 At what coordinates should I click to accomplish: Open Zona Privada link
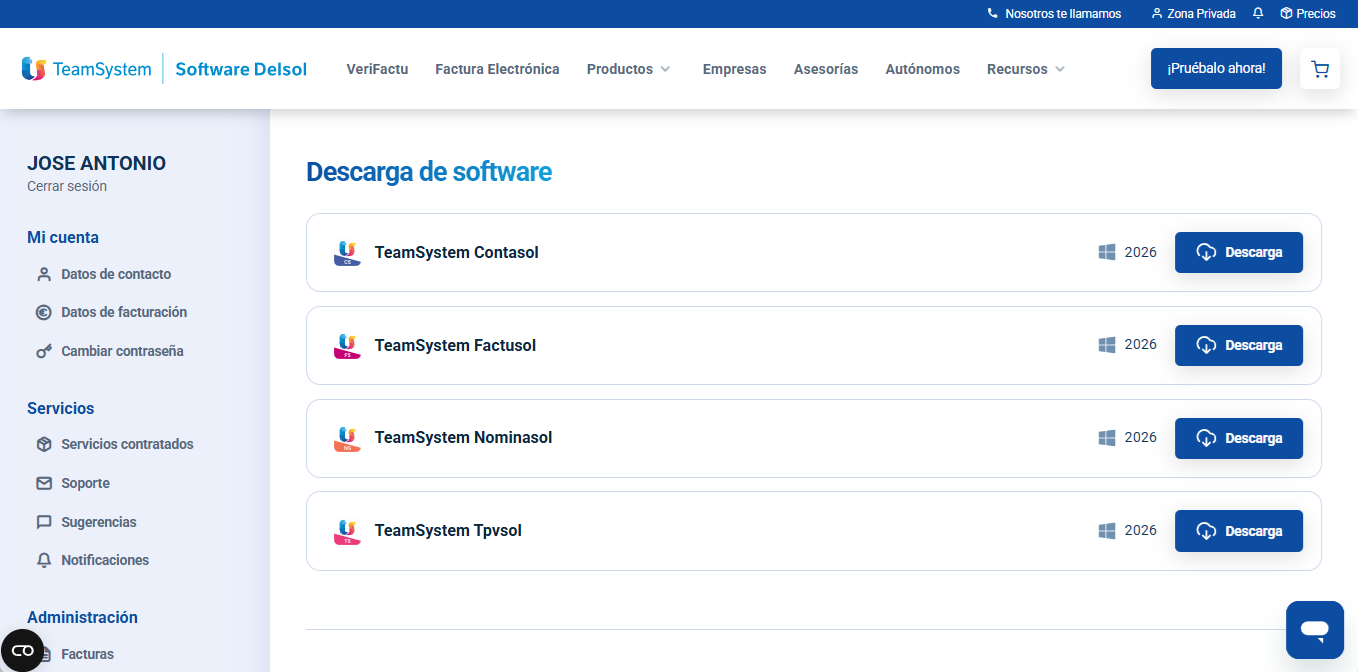click(x=1201, y=14)
